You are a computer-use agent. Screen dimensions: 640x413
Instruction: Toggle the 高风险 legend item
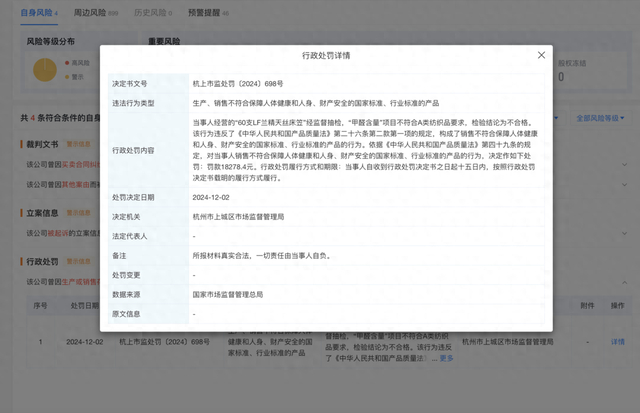click(78, 62)
